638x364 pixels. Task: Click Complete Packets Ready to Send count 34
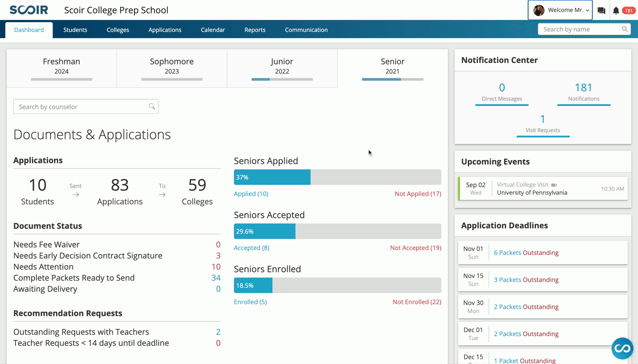216,278
